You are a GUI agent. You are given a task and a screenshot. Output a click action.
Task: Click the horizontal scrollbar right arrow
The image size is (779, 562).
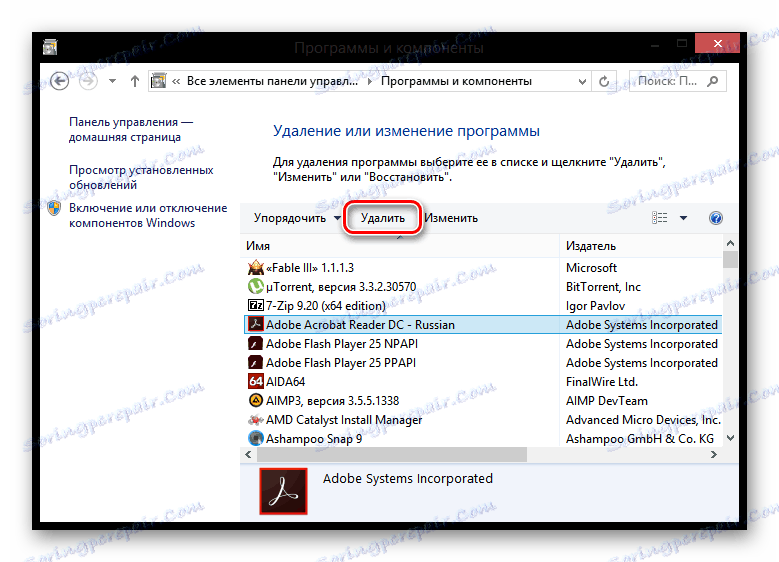click(714, 454)
